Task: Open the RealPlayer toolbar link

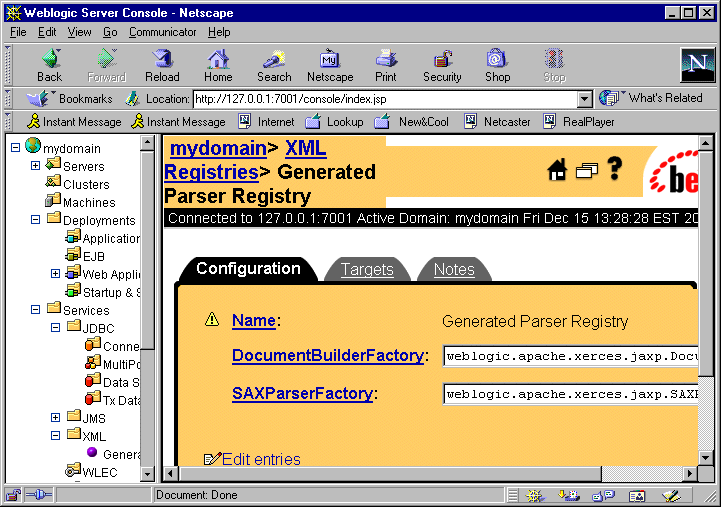Action: (x=579, y=122)
